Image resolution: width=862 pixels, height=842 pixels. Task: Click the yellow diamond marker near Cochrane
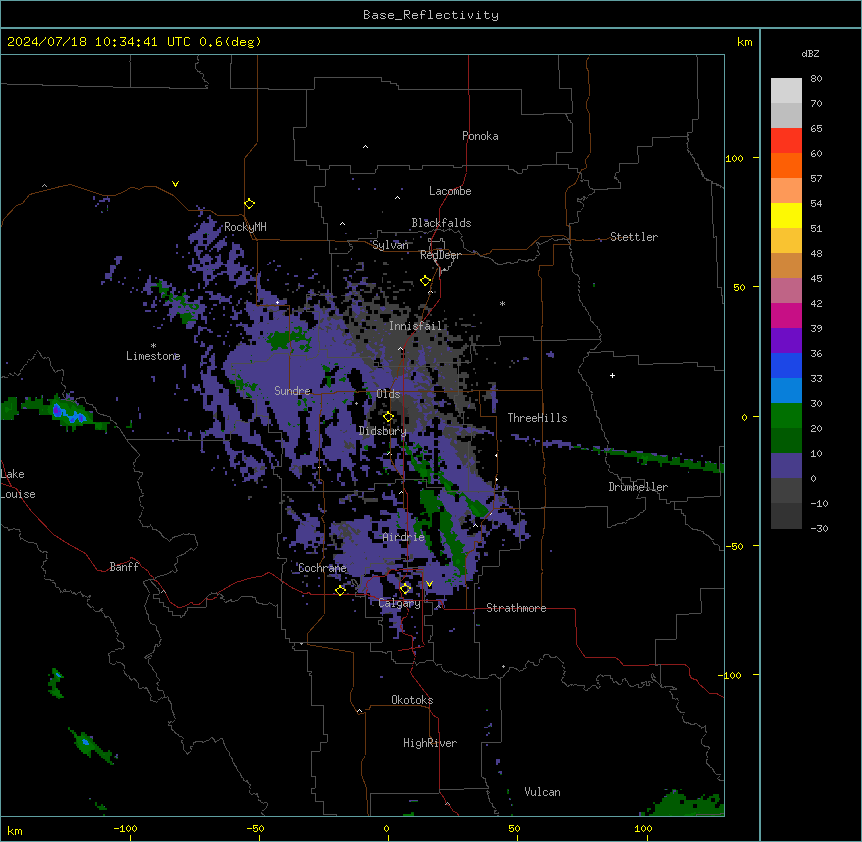[340, 590]
